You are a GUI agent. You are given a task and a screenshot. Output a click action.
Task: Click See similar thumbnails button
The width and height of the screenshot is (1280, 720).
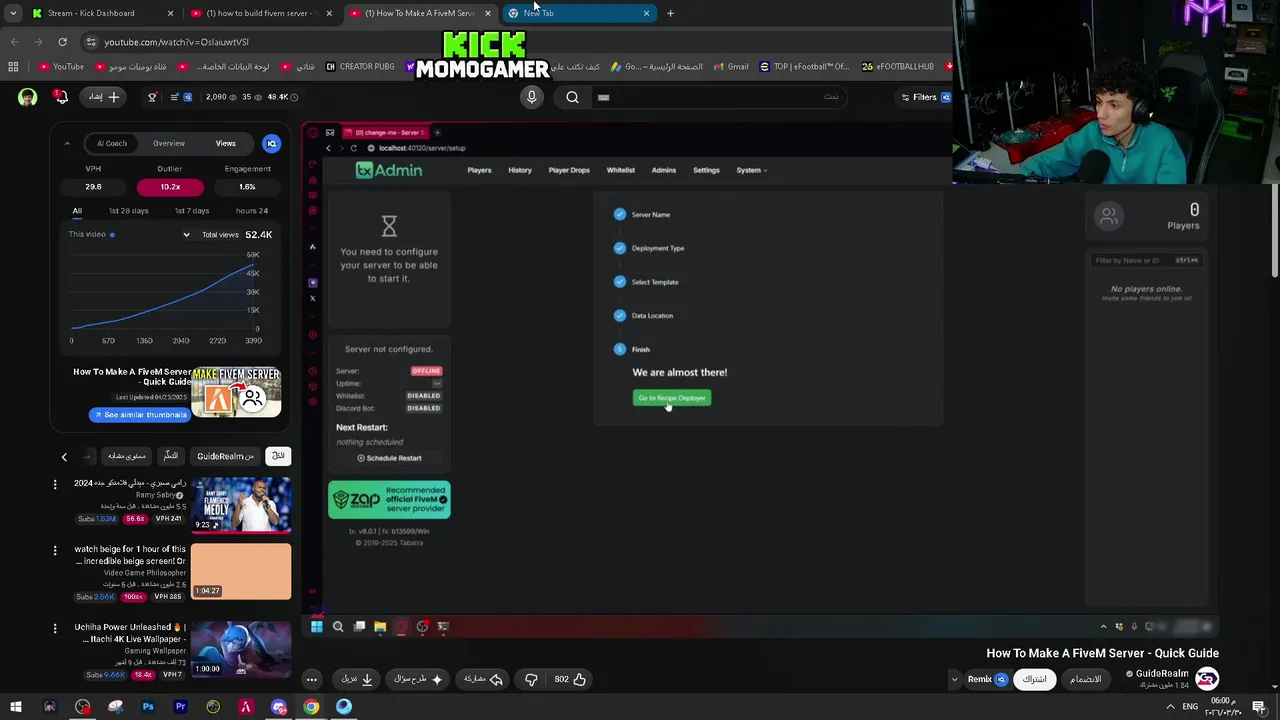(139, 415)
